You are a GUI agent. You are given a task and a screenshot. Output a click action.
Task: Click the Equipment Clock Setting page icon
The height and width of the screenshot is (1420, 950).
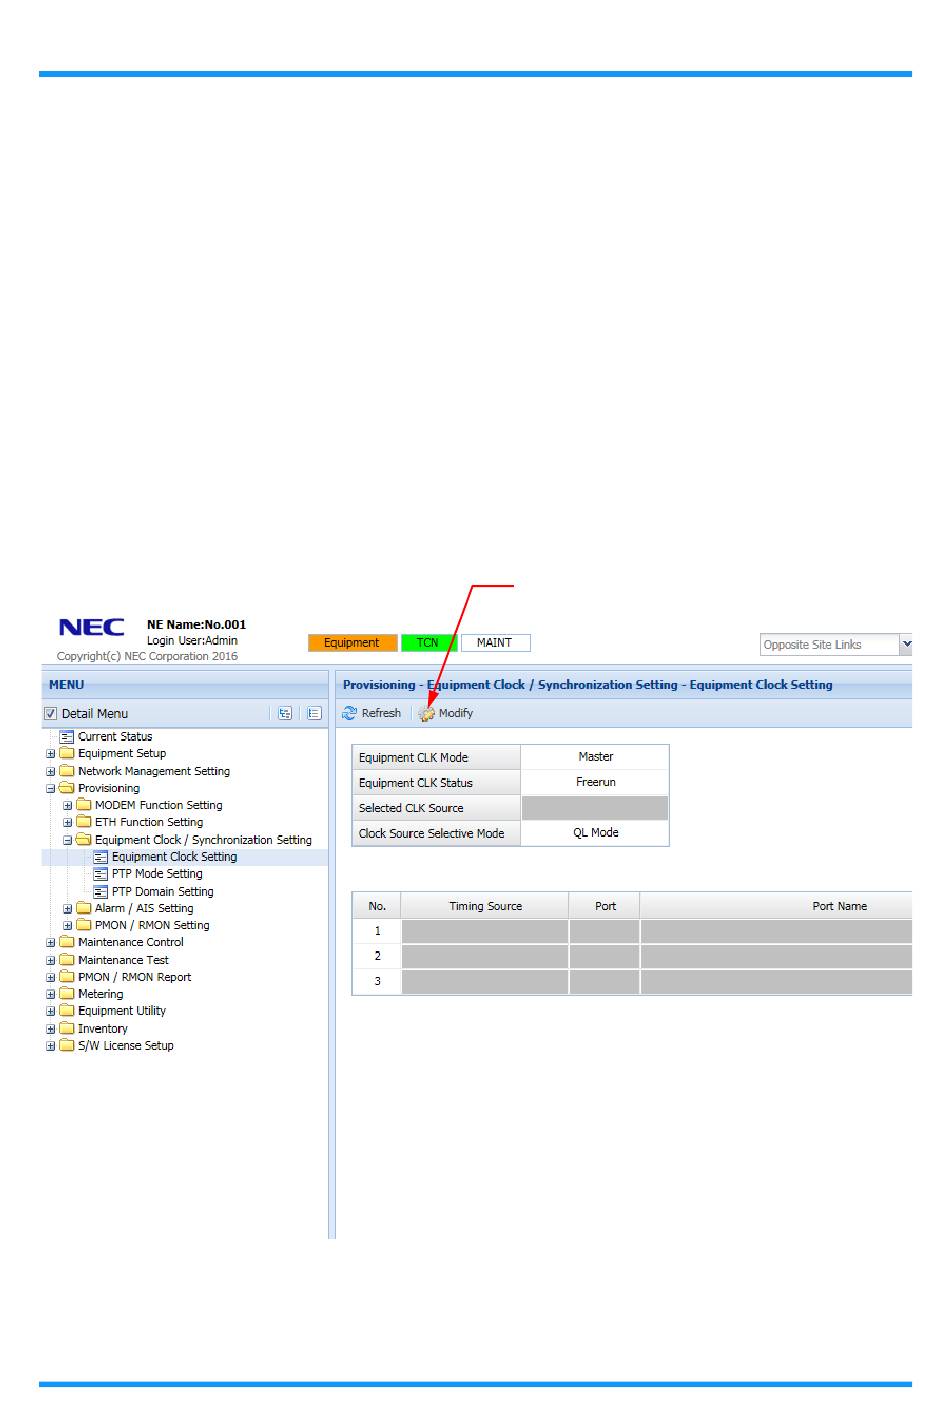coord(101,857)
